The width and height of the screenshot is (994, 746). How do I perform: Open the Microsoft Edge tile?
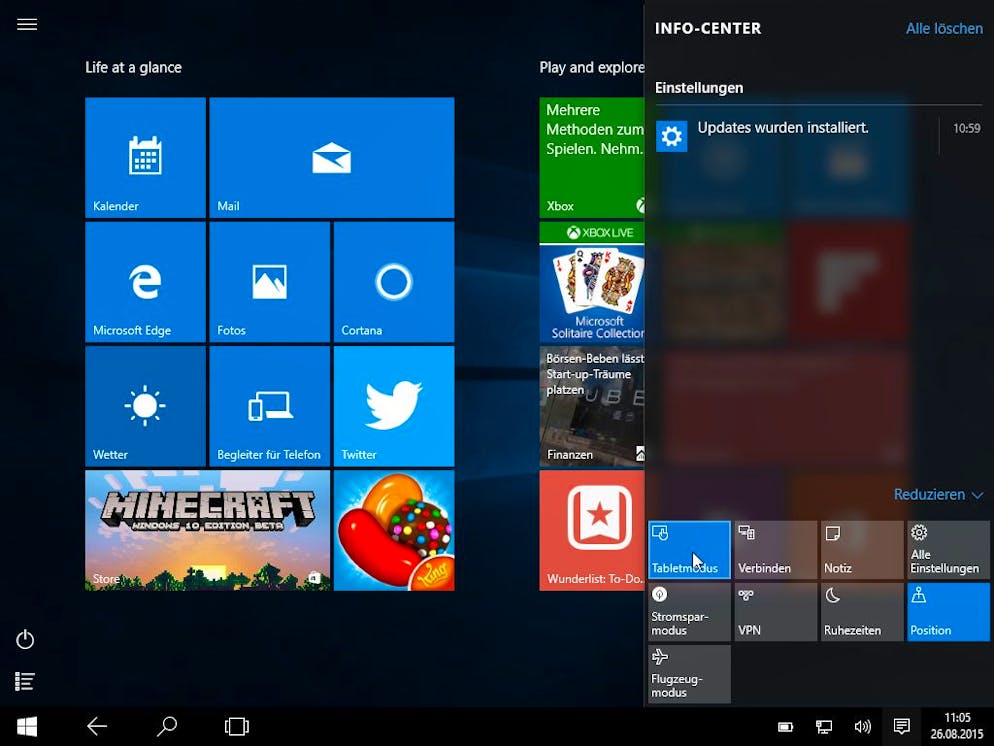coord(145,281)
